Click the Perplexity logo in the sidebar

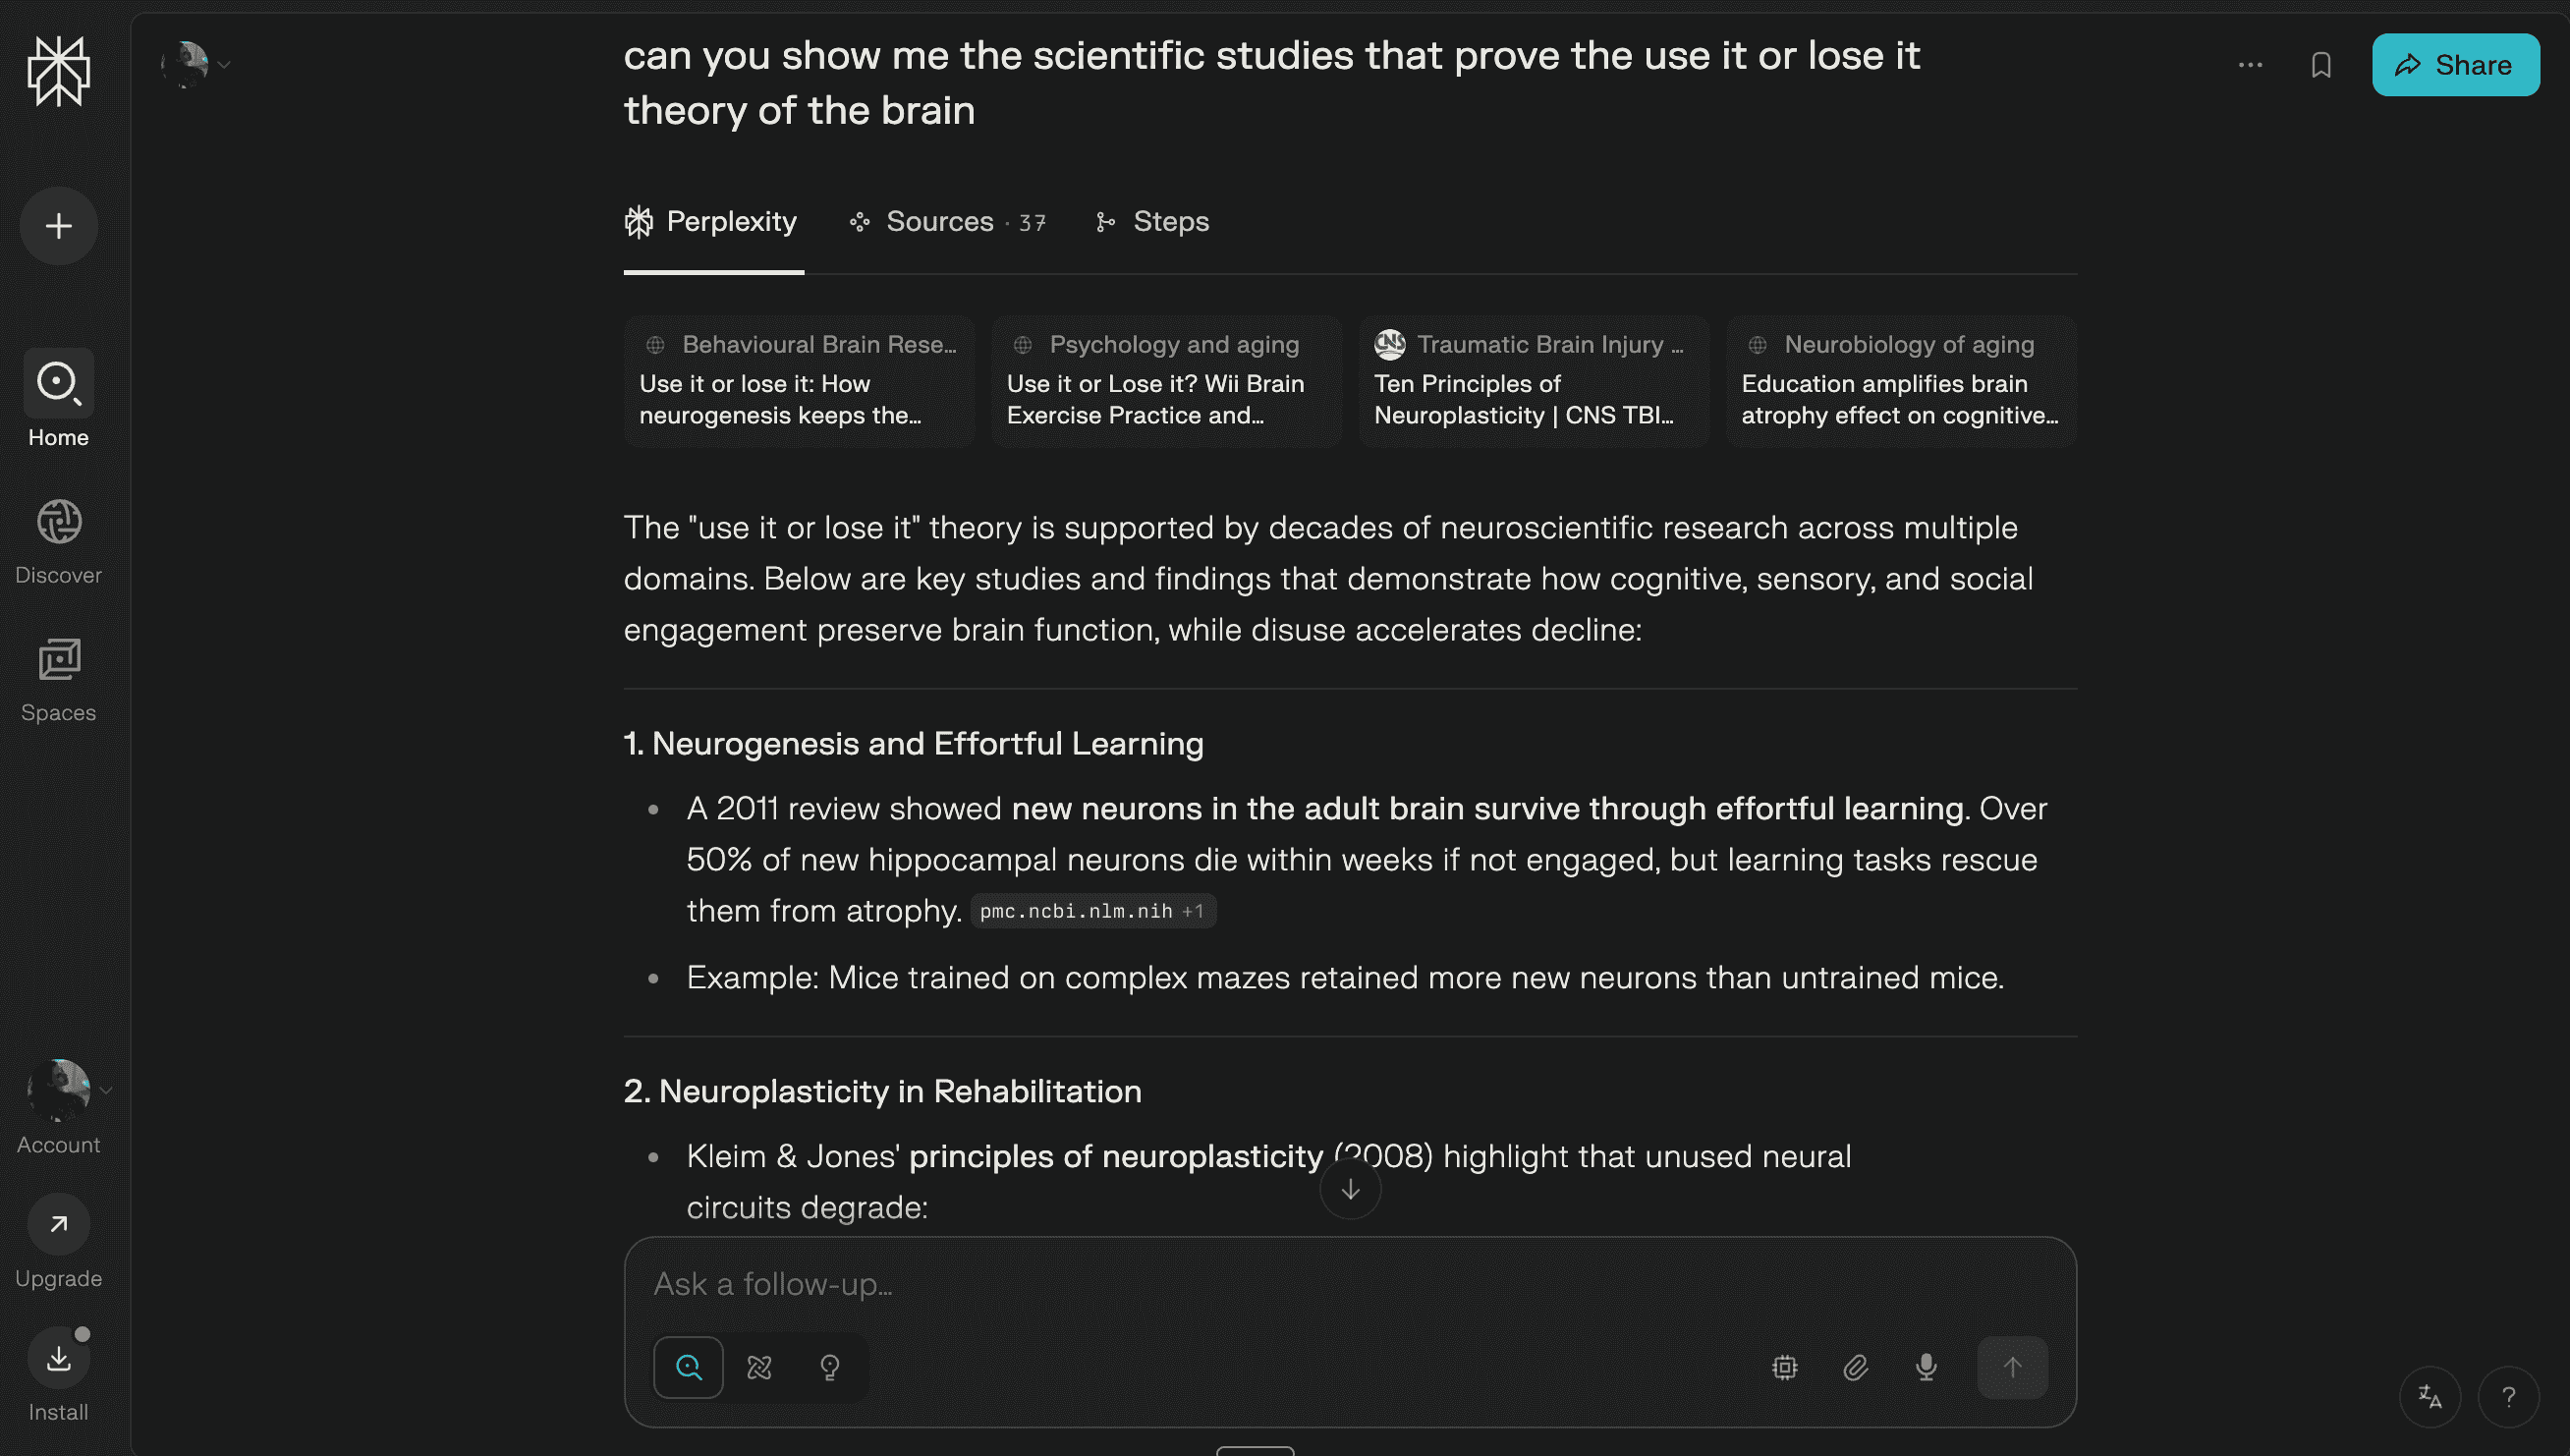click(x=59, y=71)
